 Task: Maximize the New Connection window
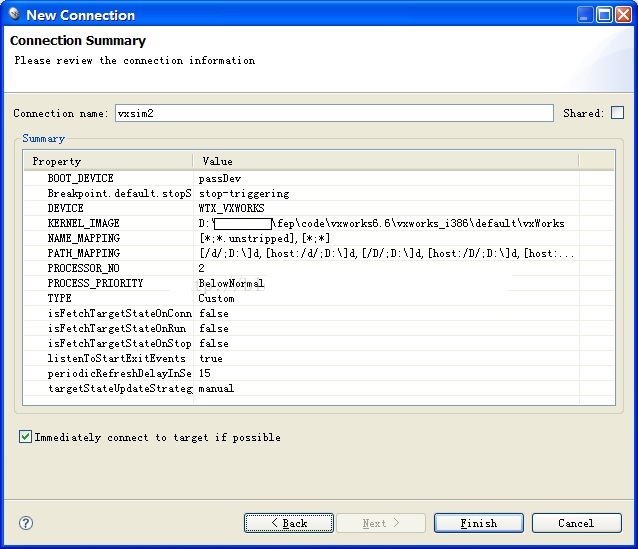click(605, 15)
